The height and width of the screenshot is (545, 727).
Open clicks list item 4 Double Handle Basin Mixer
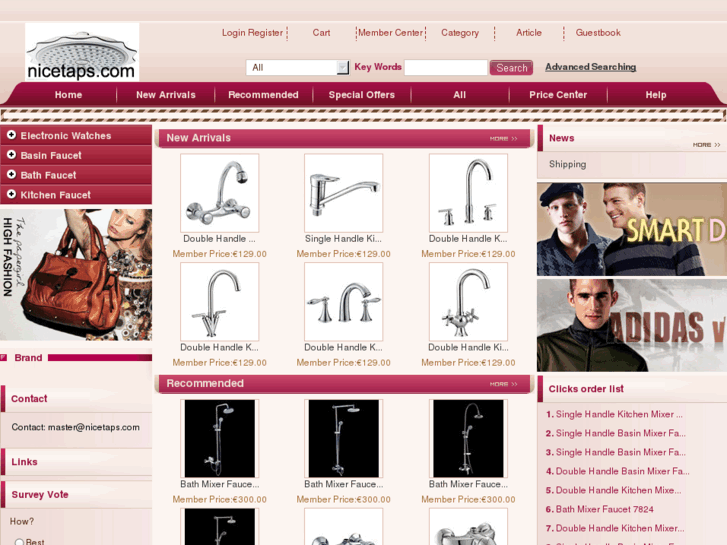(x=623, y=471)
